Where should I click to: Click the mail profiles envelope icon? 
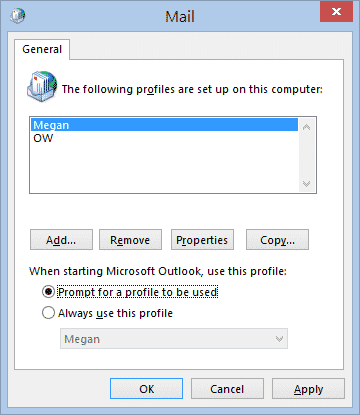(x=42, y=86)
